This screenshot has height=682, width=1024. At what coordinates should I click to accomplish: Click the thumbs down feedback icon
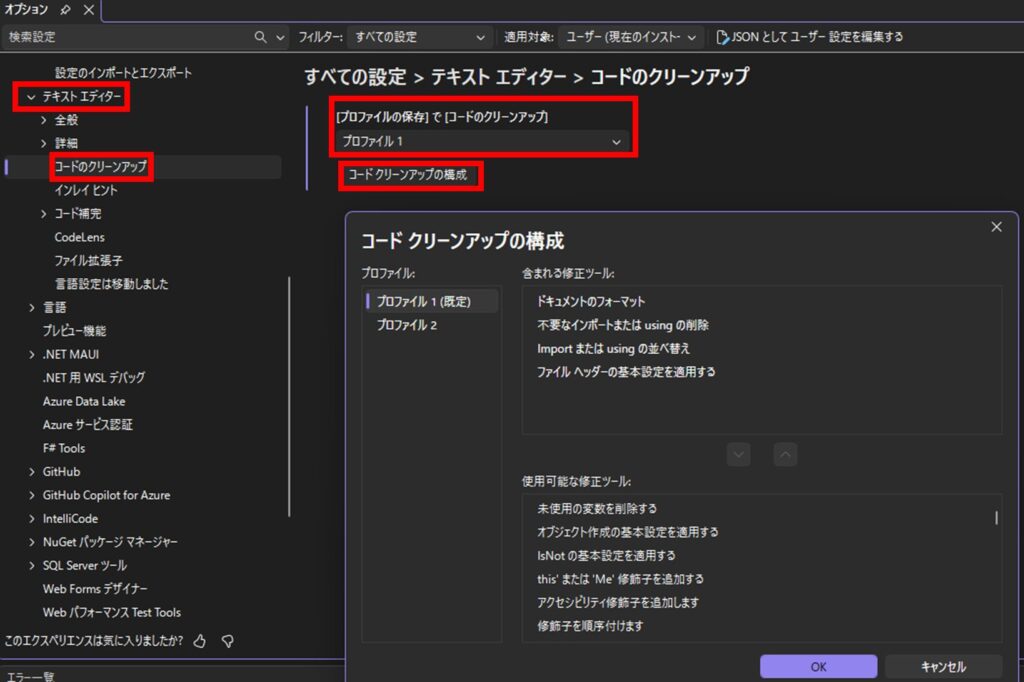pos(227,640)
